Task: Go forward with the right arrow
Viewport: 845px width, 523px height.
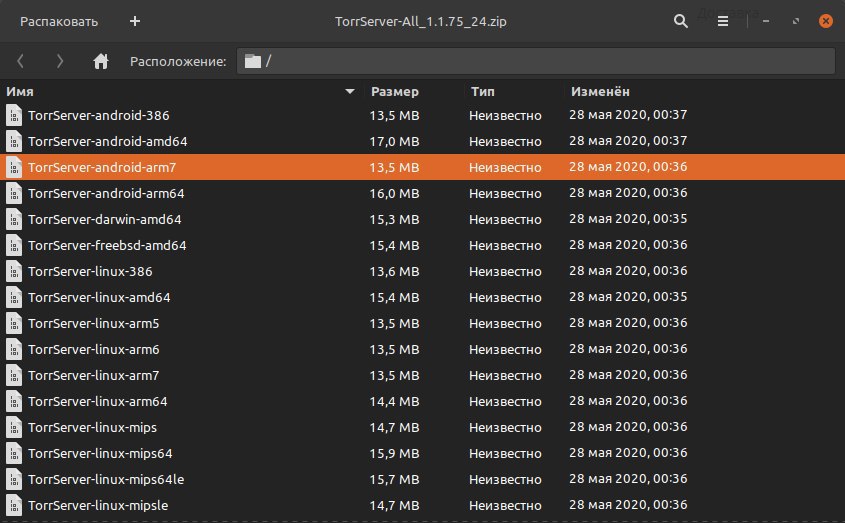Action: [60, 61]
